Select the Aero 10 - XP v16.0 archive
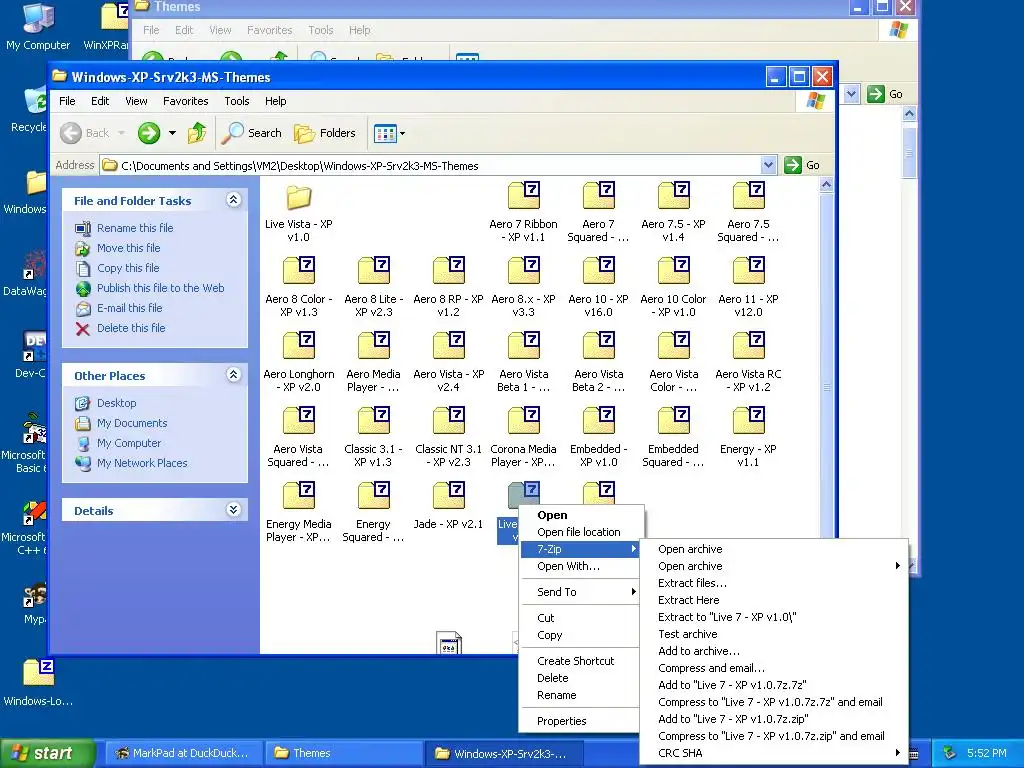This screenshot has height=768, width=1024. click(x=598, y=287)
